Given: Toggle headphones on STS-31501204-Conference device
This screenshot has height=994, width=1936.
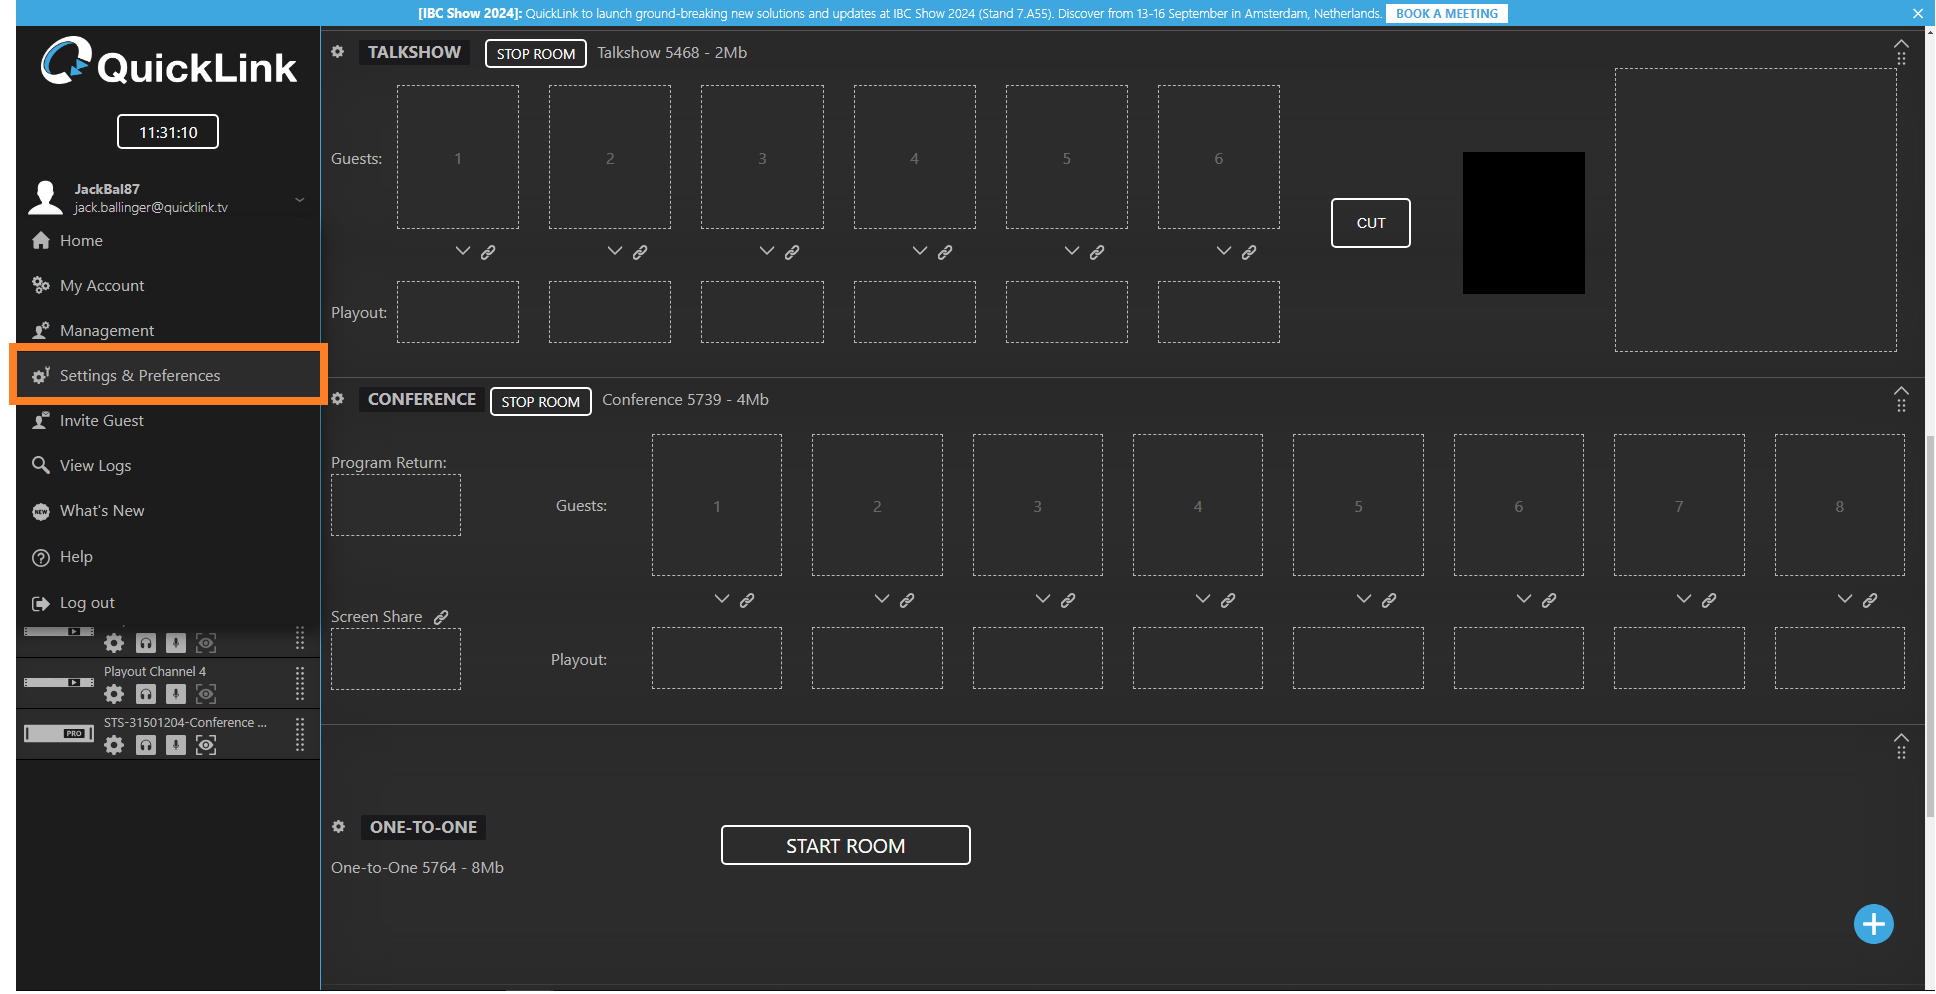Looking at the screenshot, I should [146, 745].
